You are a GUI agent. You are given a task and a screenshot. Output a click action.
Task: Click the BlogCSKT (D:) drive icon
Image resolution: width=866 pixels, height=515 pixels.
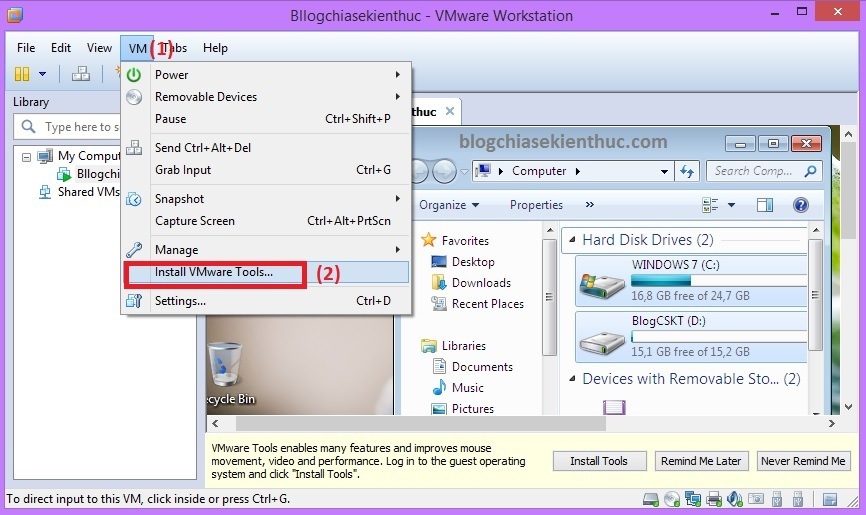[x=602, y=341]
